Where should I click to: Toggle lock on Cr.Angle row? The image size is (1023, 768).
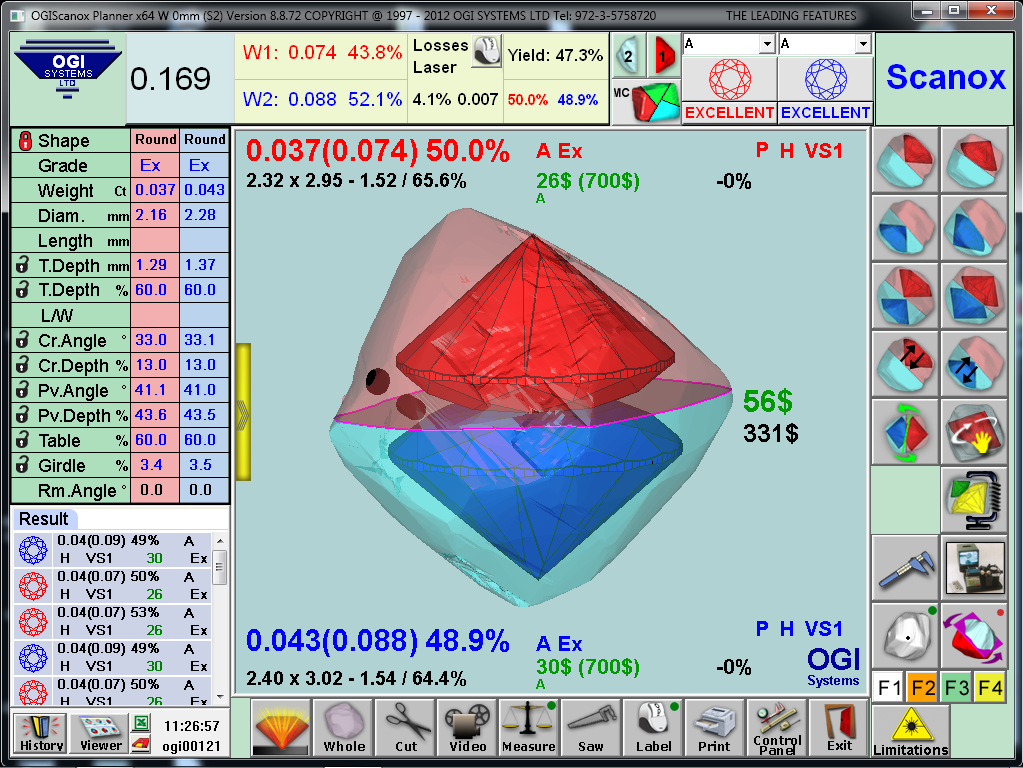point(22,340)
